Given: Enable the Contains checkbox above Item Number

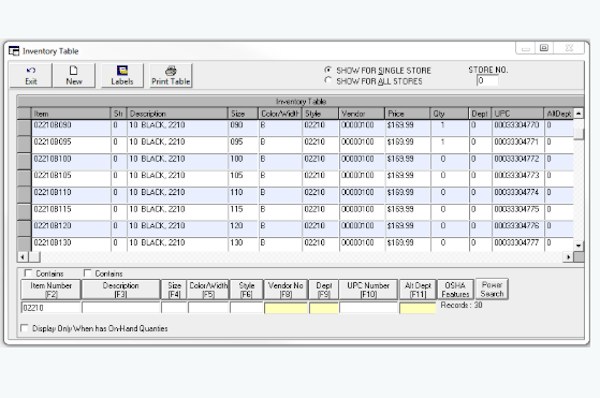Looking at the screenshot, I should (x=28, y=273).
